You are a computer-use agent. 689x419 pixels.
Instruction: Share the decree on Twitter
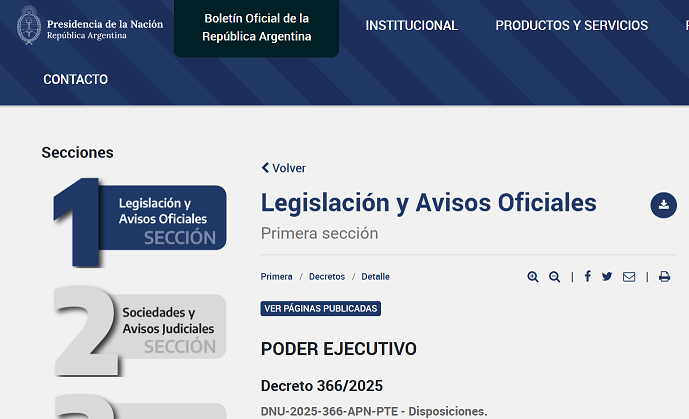click(x=607, y=277)
